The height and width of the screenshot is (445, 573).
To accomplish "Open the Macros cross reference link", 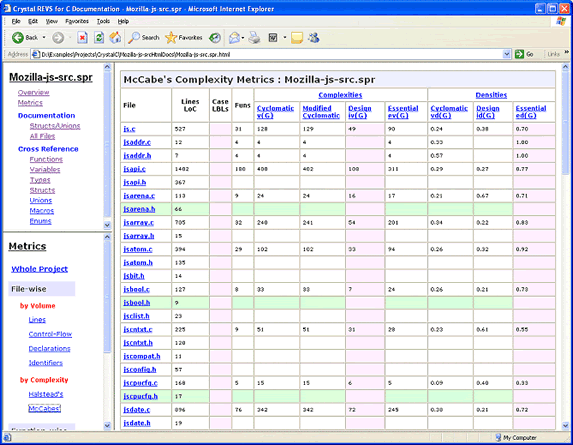I will pyautogui.click(x=42, y=211).
